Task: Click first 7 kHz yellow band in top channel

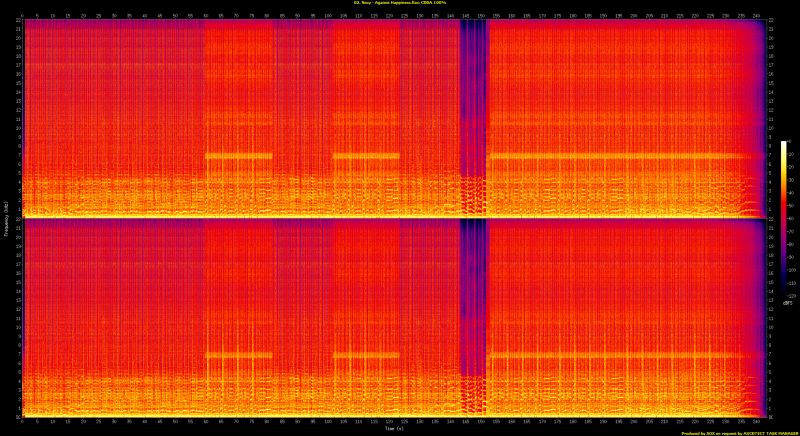Action: pos(238,156)
